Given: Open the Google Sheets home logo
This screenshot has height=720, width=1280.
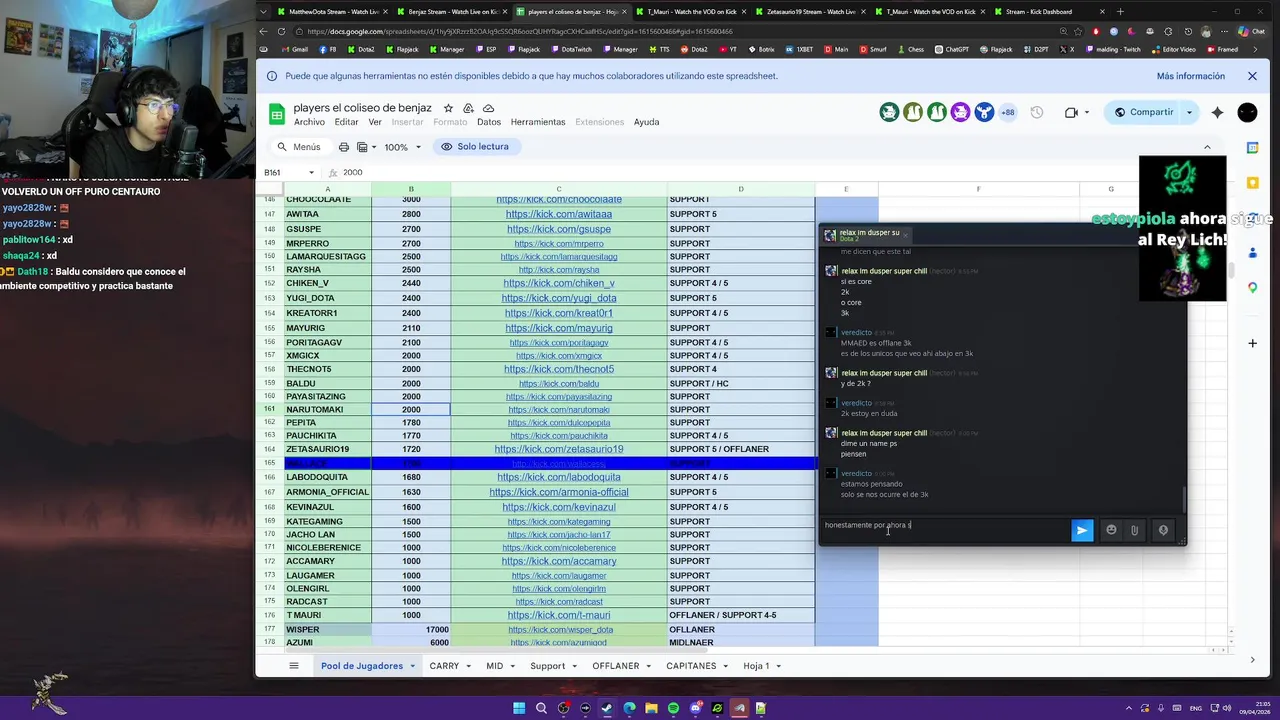Looking at the screenshot, I should (x=276, y=114).
